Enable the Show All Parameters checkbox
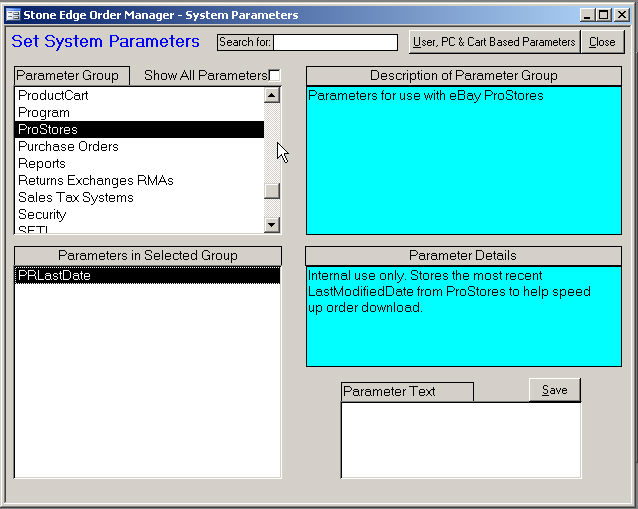Image resolution: width=638 pixels, height=509 pixels. click(x=275, y=75)
